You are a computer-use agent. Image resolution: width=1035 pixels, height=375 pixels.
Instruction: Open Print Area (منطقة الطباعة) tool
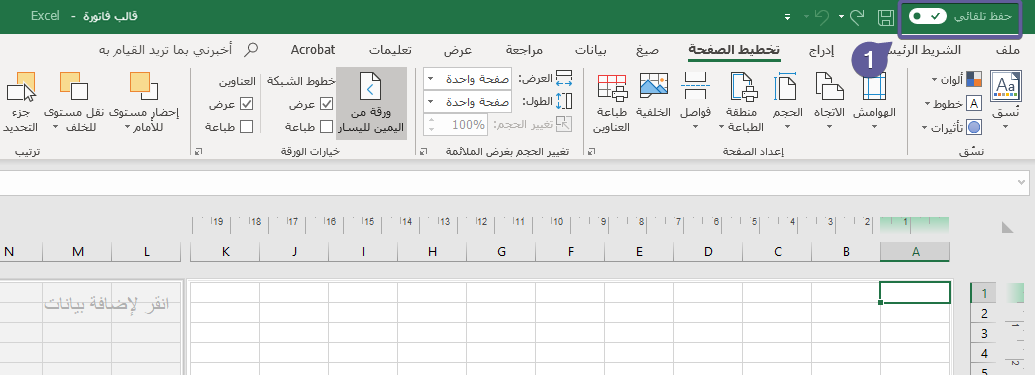745,88
